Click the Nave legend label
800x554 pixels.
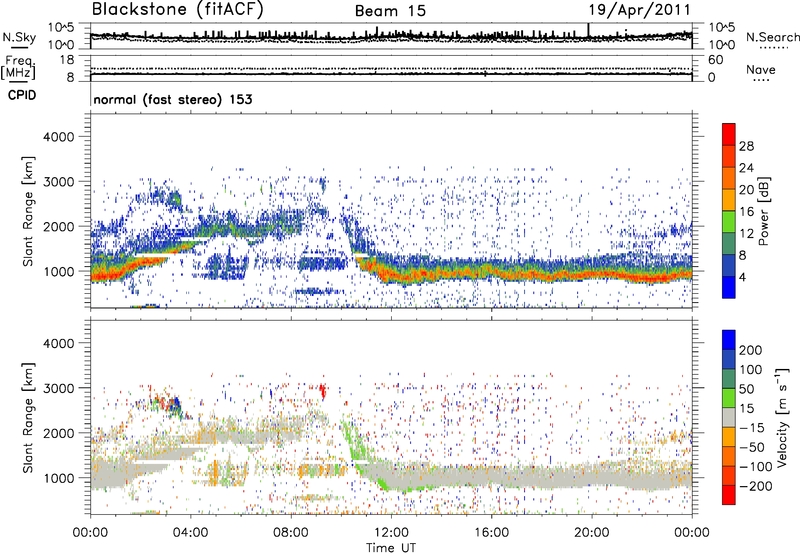pos(760,70)
